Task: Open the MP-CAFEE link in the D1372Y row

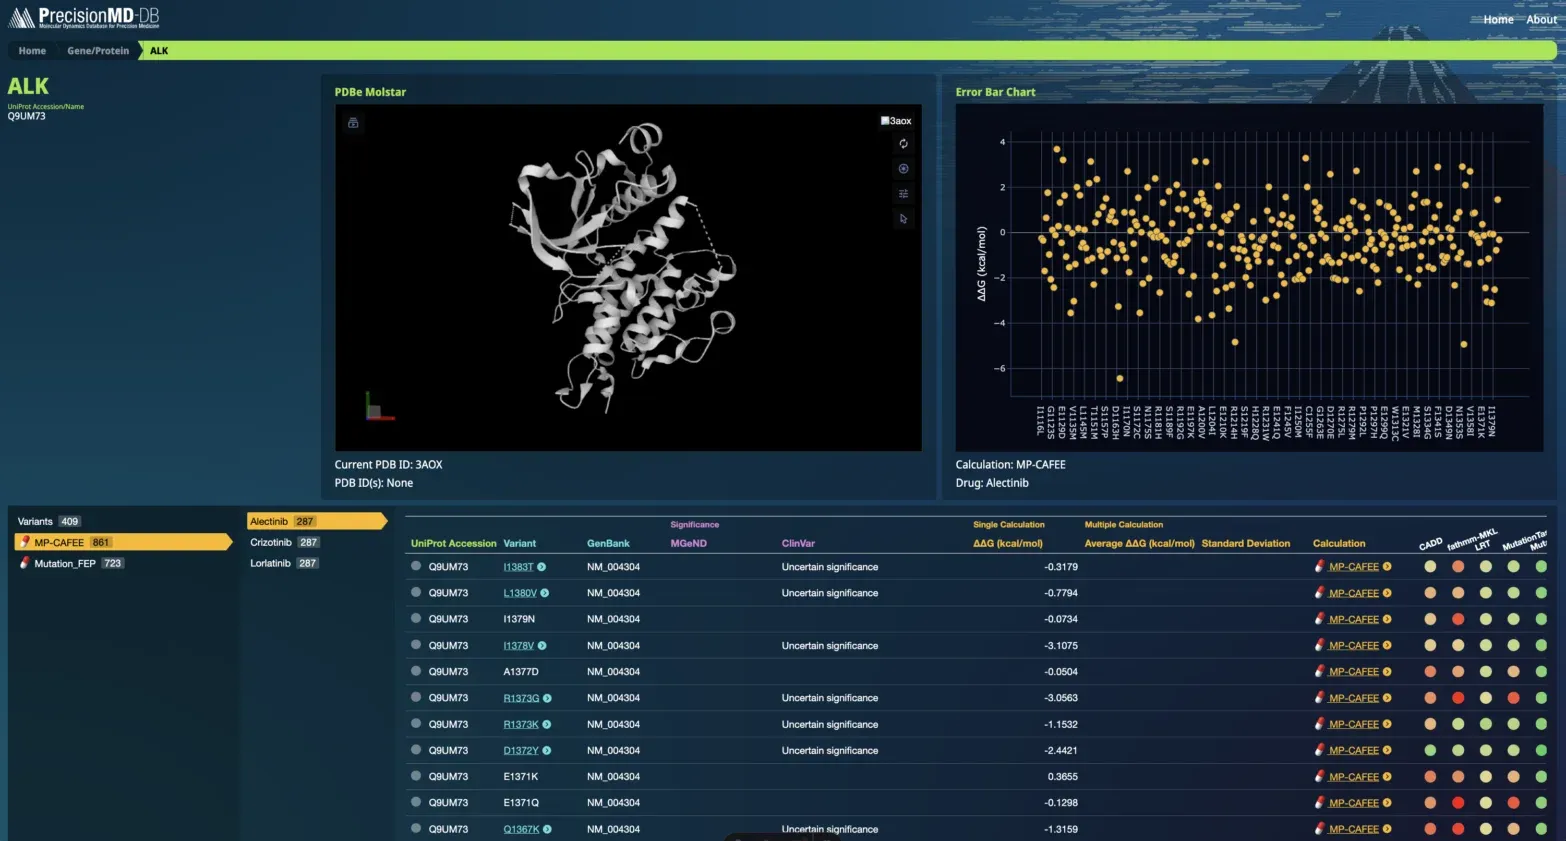Action: pos(1354,751)
